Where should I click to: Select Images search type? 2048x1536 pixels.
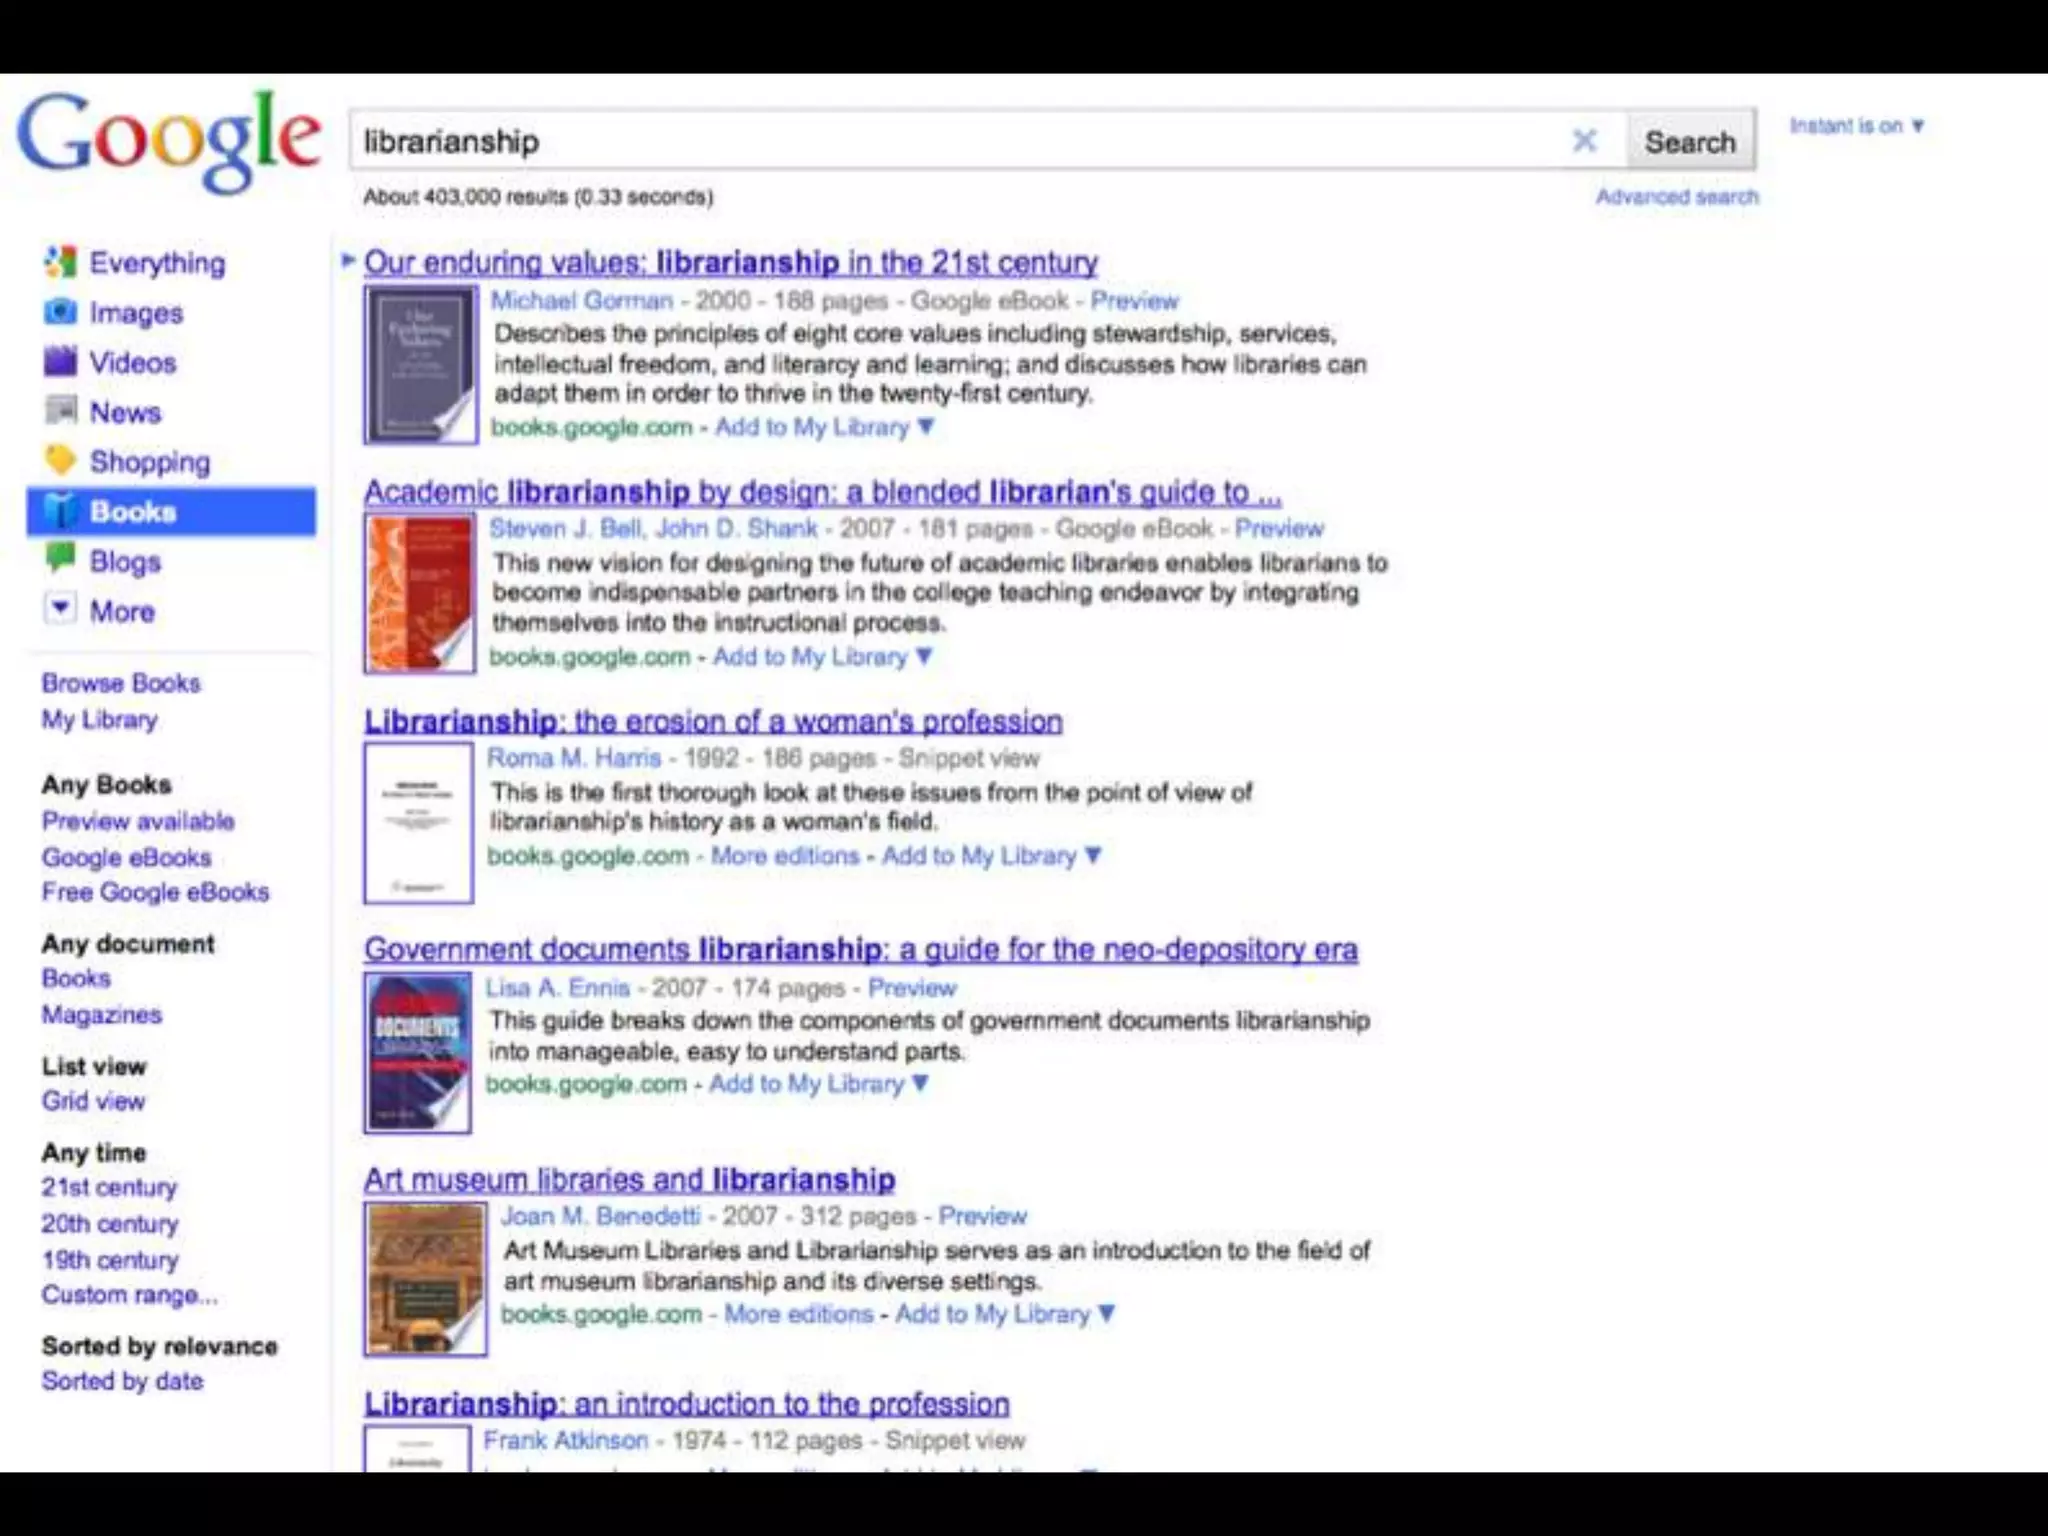pyautogui.click(x=137, y=313)
